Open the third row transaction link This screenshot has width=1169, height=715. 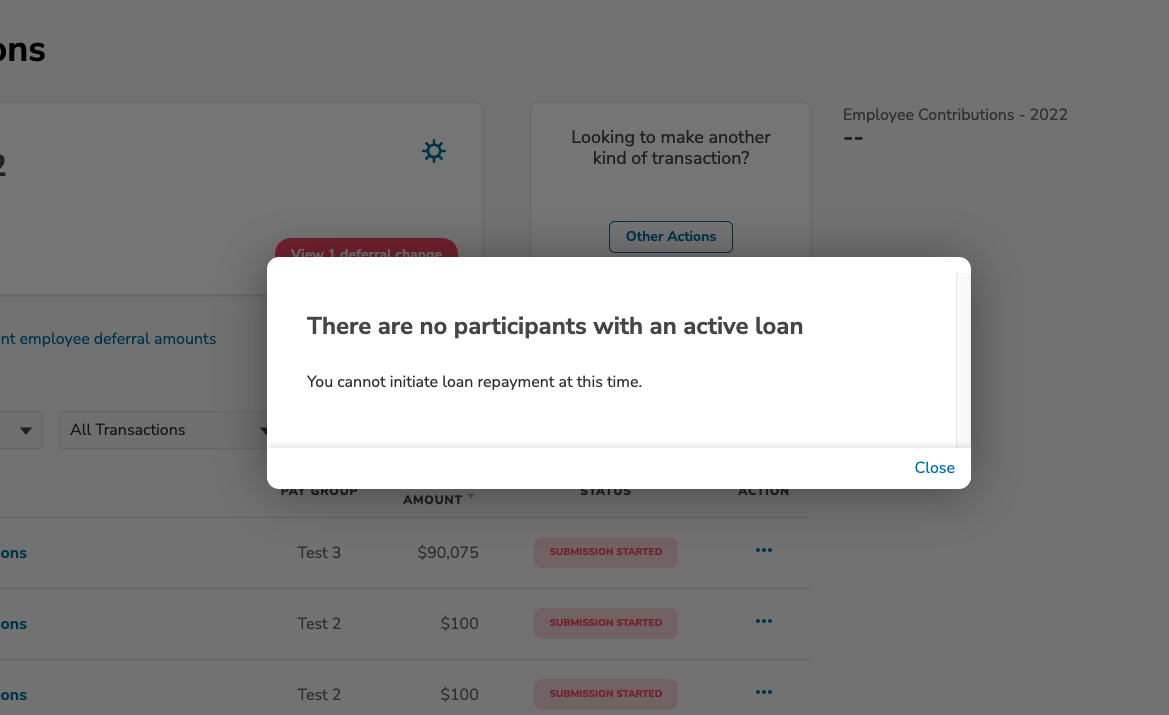pos(13,694)
